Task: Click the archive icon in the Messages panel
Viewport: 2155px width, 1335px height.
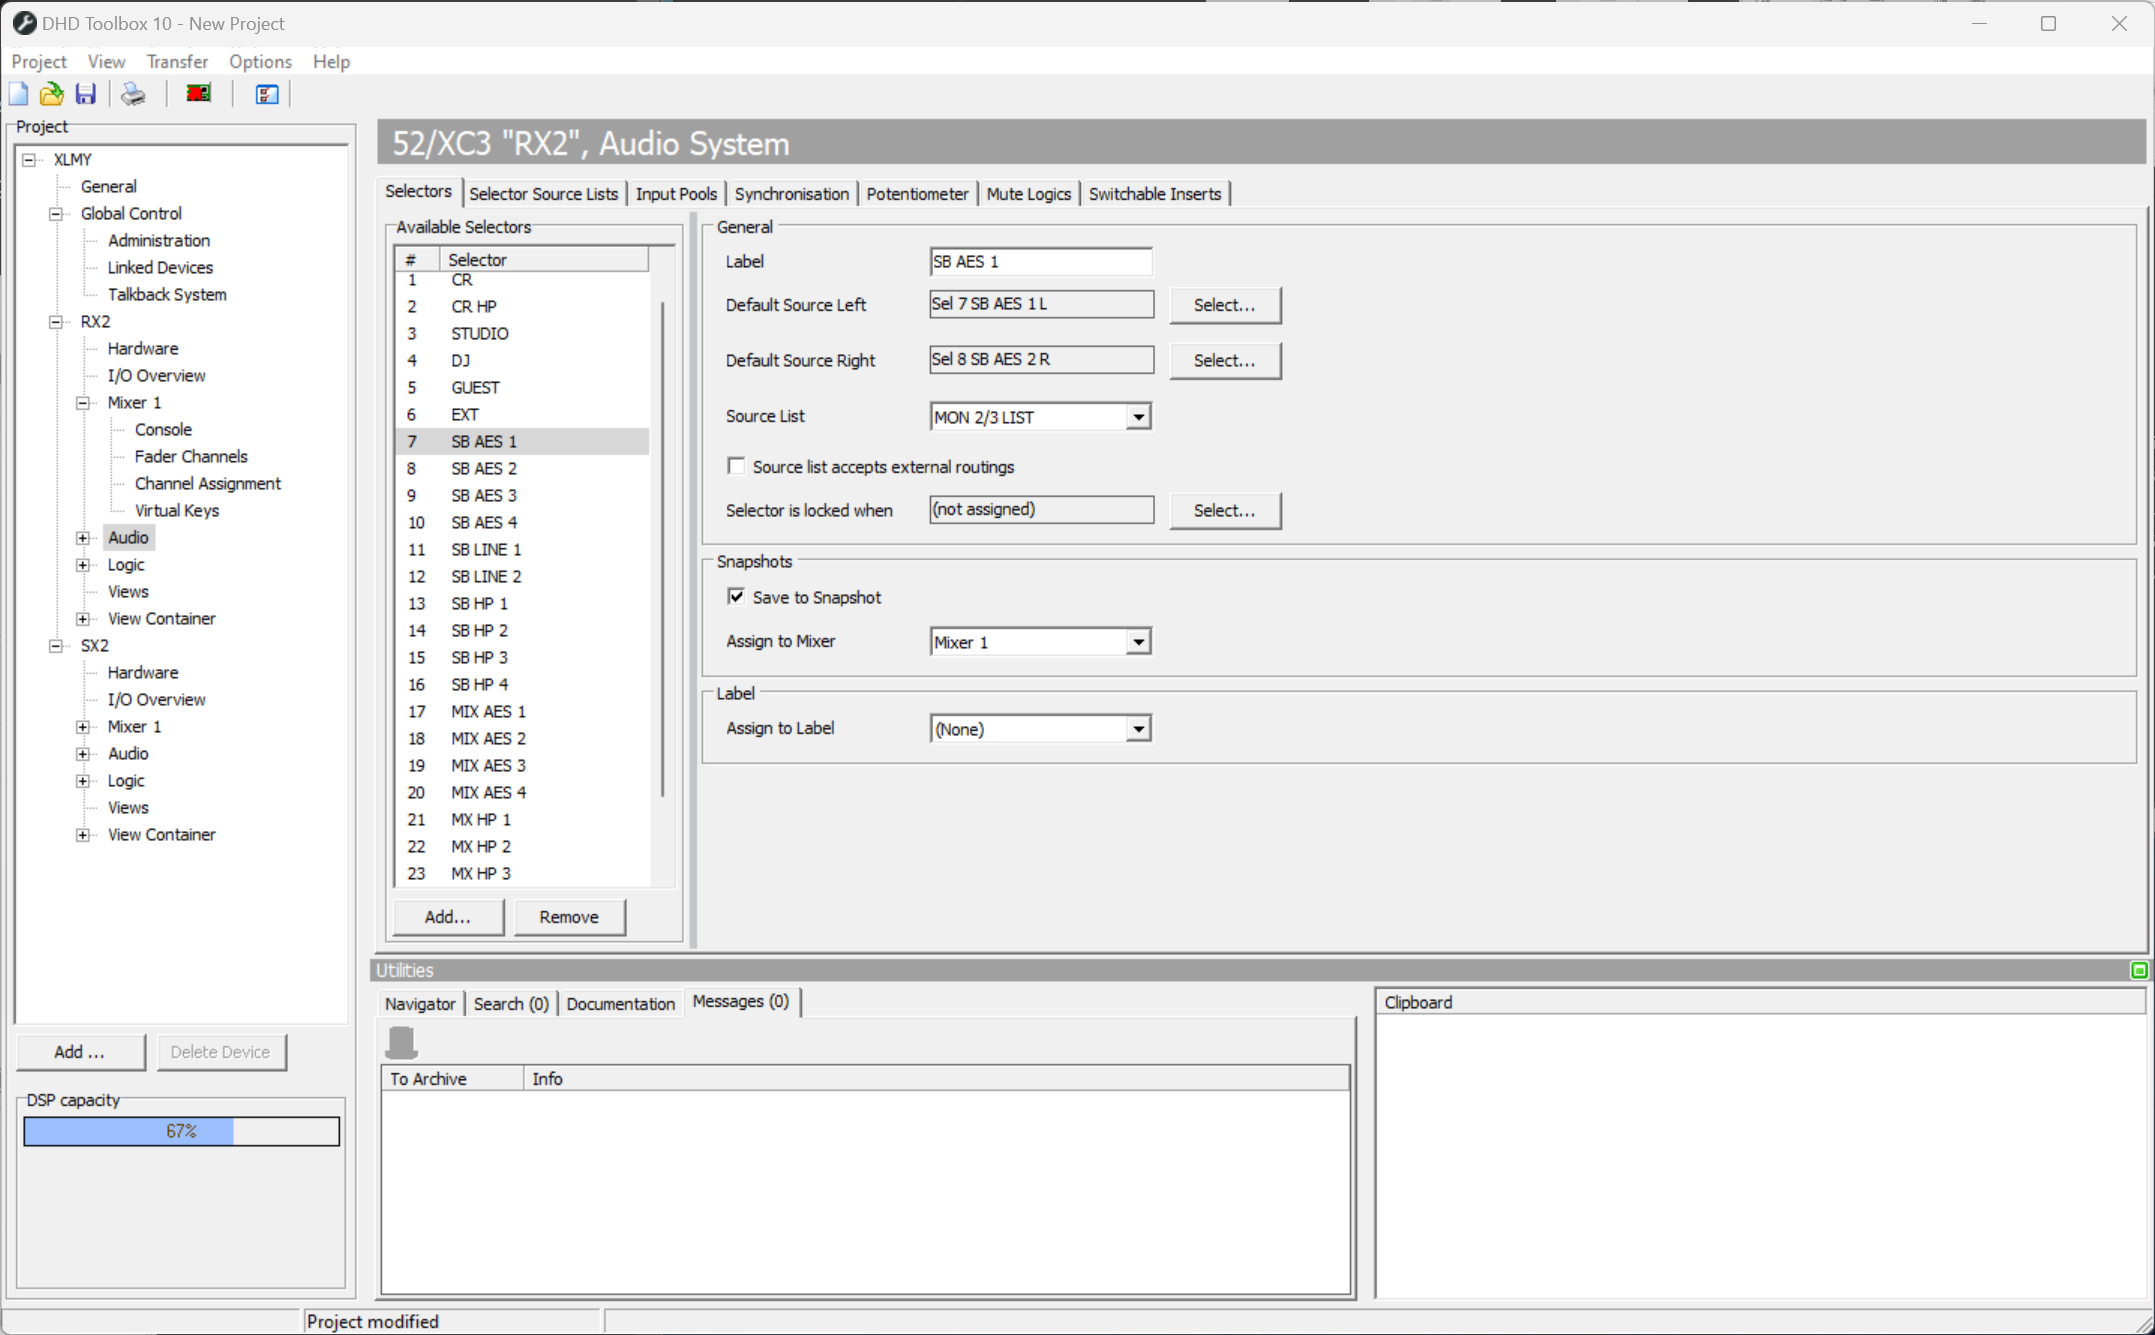Action: (x=402, y=1041)
